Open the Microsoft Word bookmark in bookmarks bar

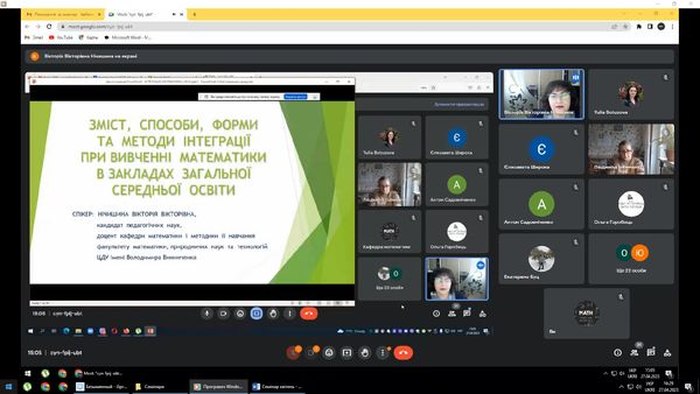click(127, 37)
